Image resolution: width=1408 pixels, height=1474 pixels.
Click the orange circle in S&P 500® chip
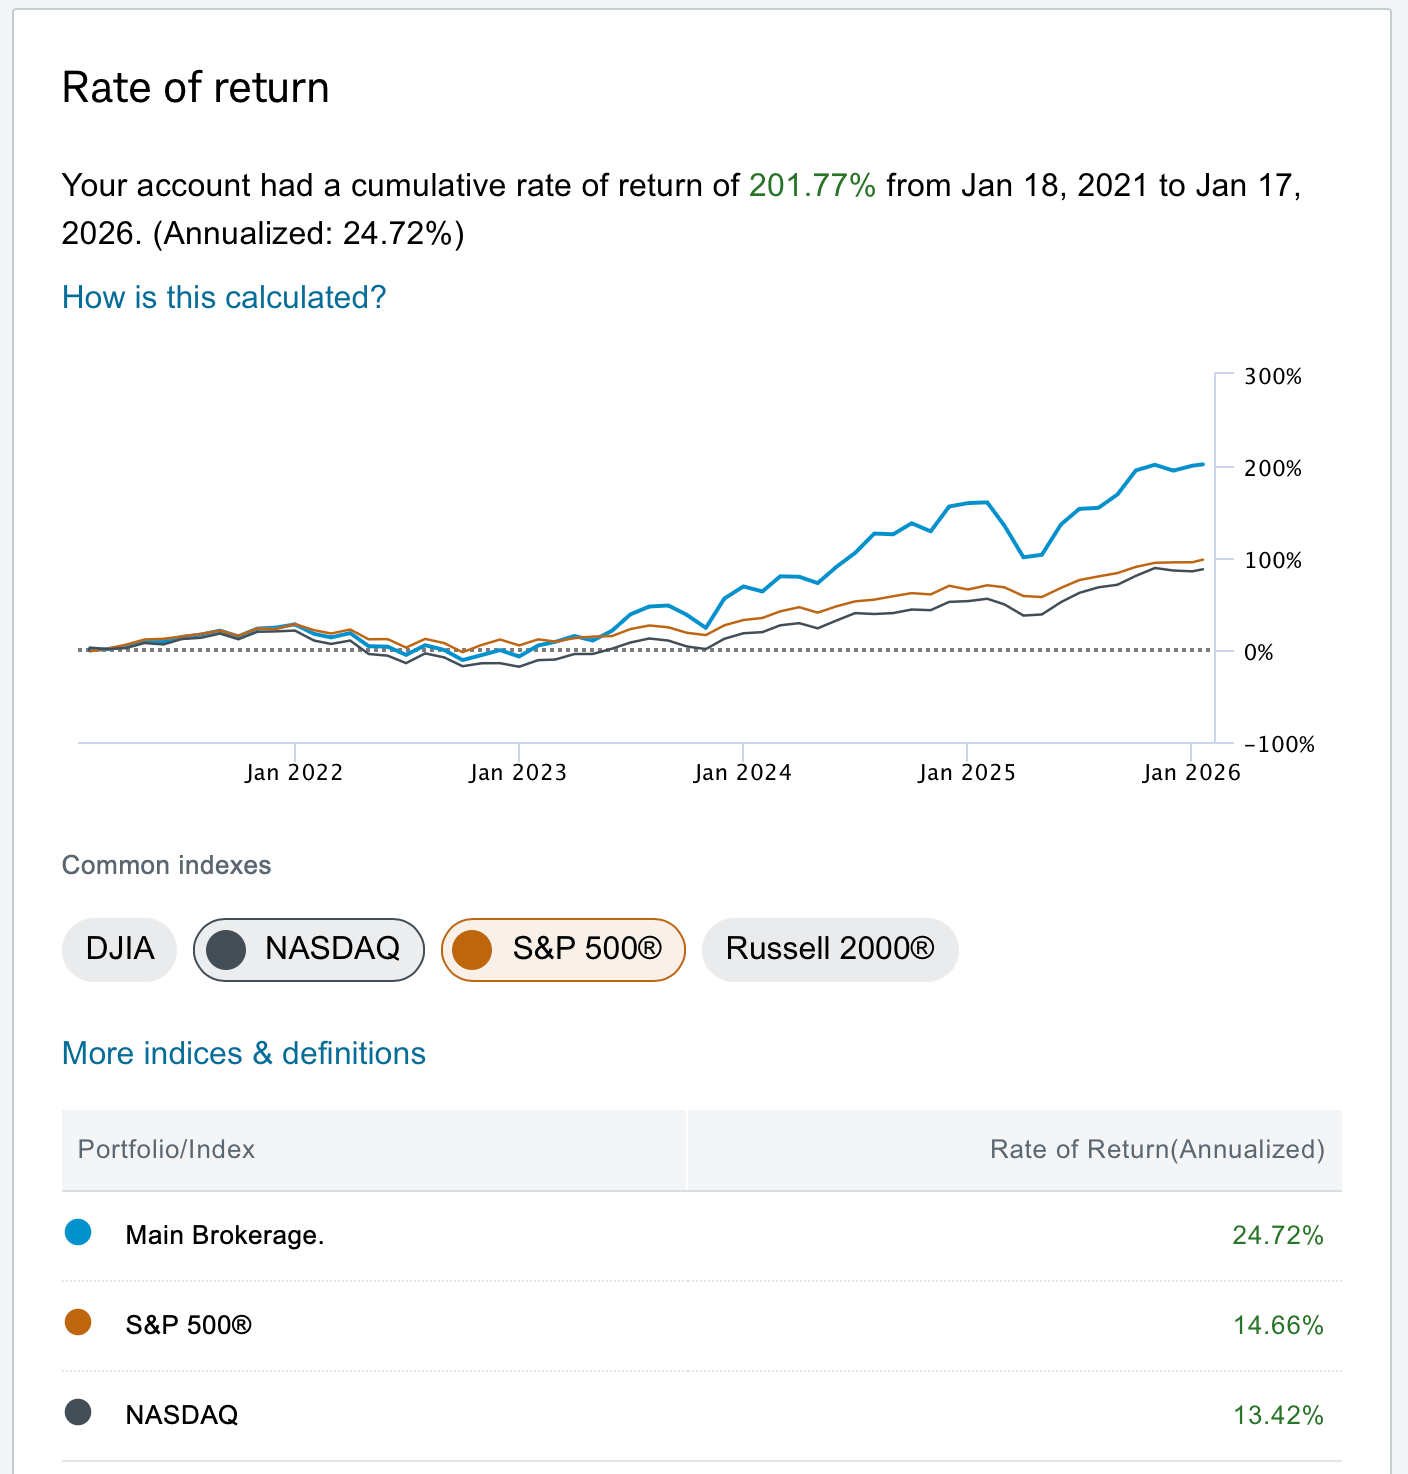pos(472,949)
